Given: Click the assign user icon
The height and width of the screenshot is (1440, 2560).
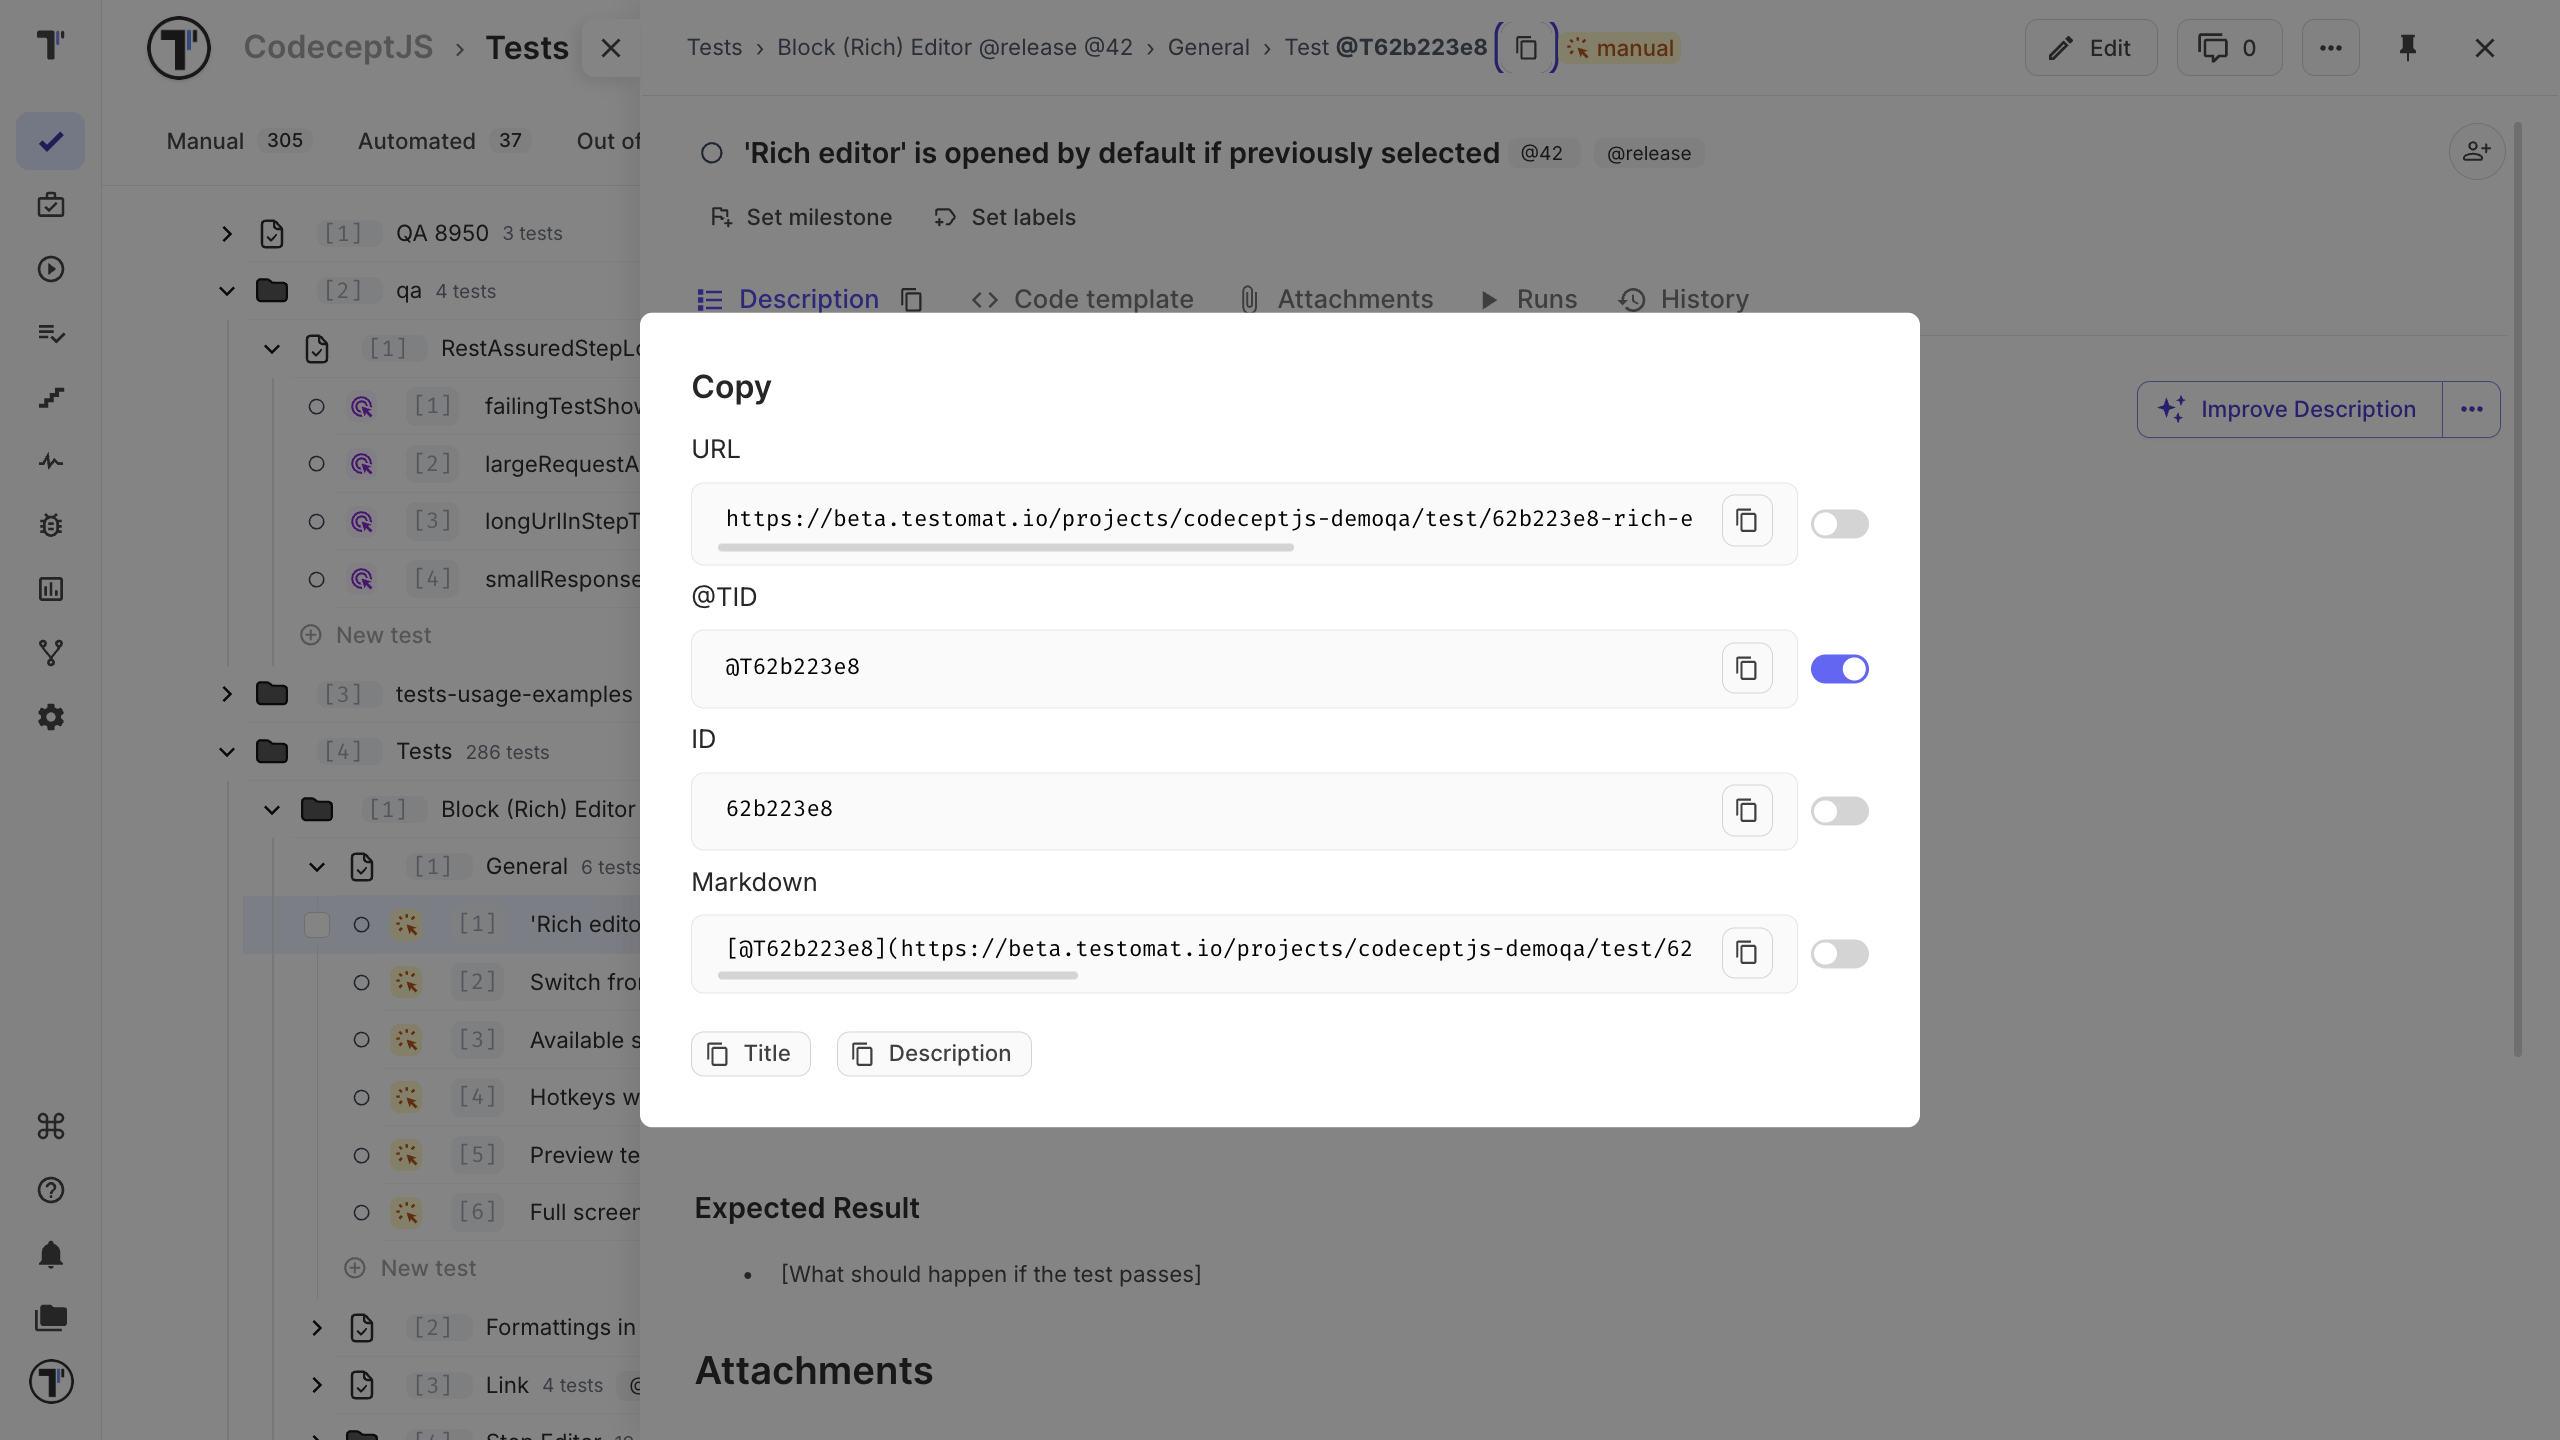Looking at the screenshot, I should click(2476, 151).
